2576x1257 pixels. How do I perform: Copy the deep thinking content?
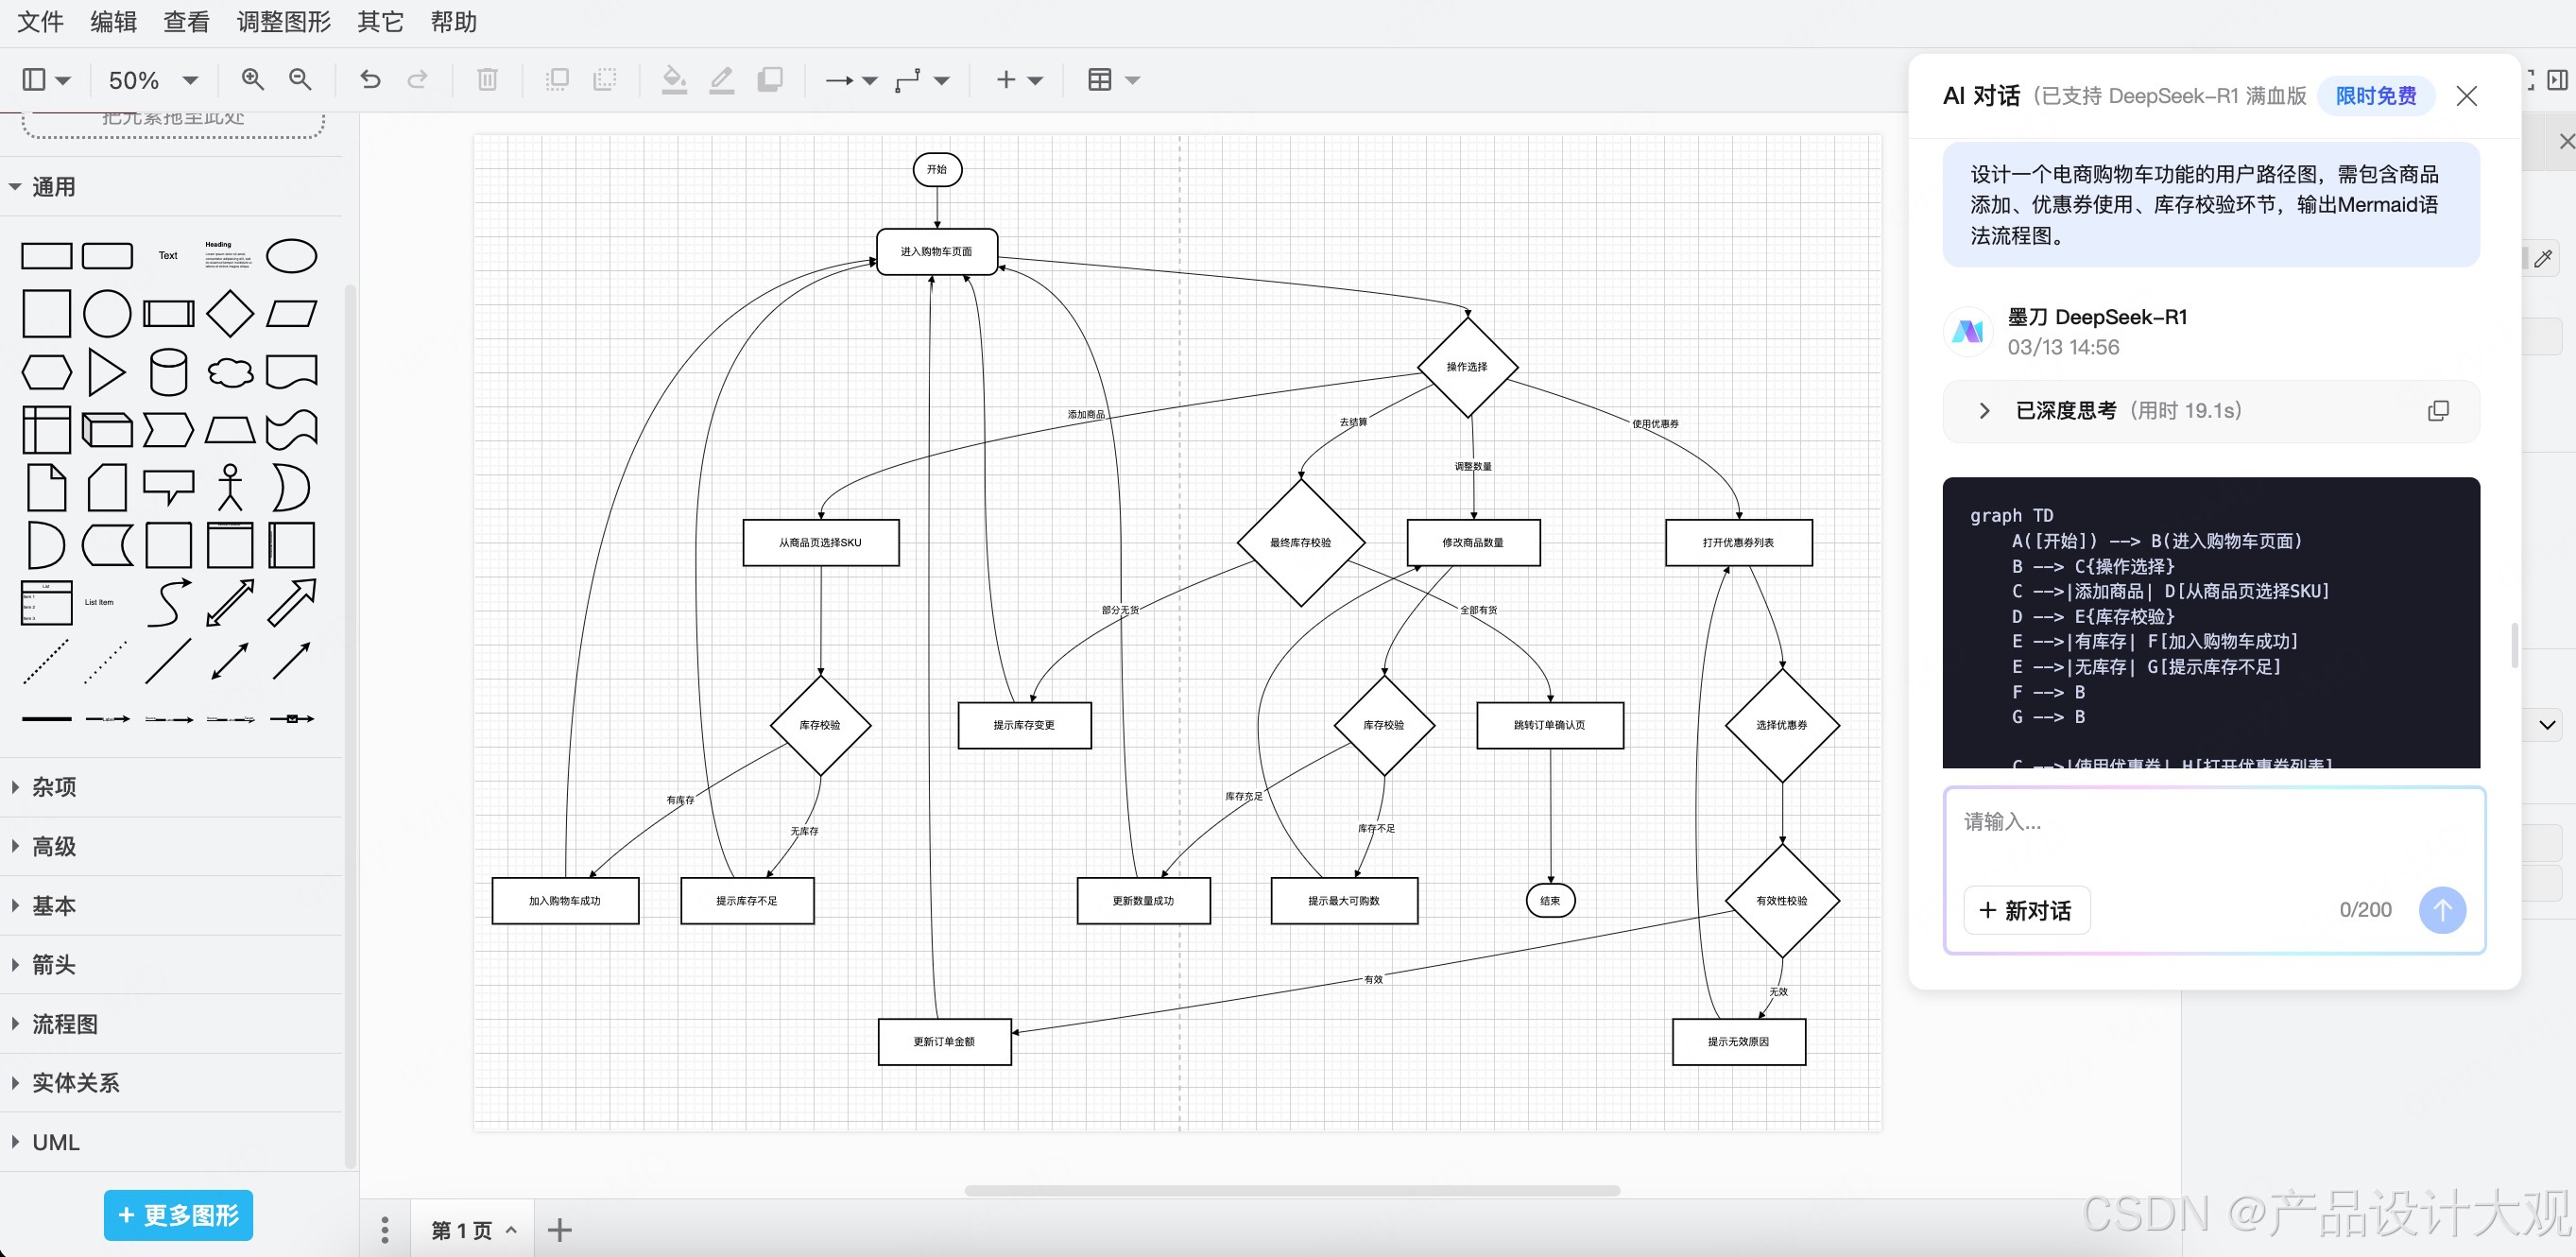coord(2438,411)
